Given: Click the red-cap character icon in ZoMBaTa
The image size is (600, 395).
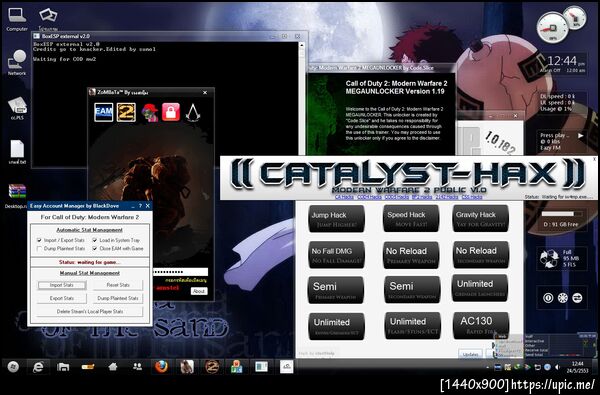Looking at the screenshot, I should coord(150,113).
